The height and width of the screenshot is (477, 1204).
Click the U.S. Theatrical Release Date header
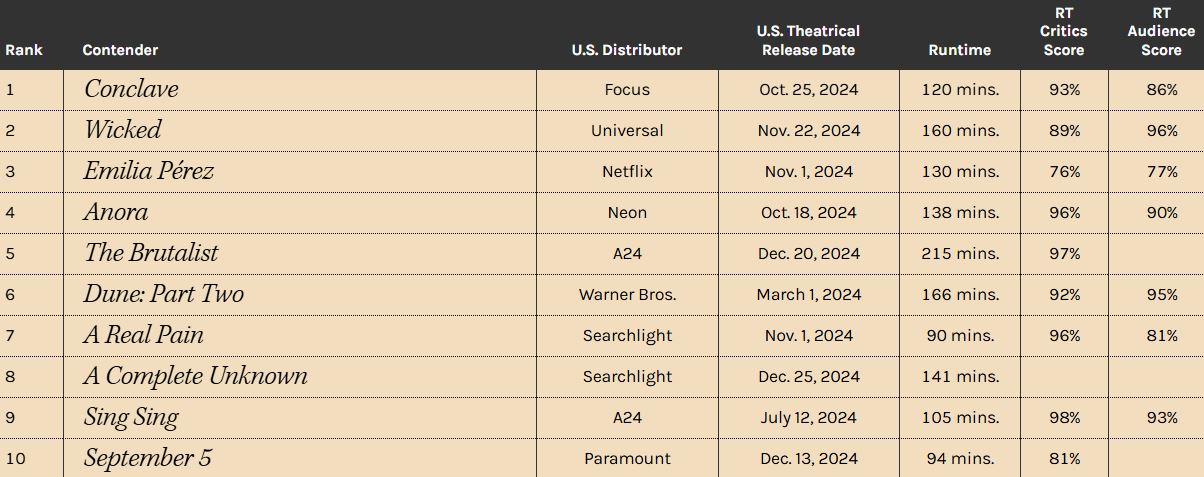pos(808,40)
